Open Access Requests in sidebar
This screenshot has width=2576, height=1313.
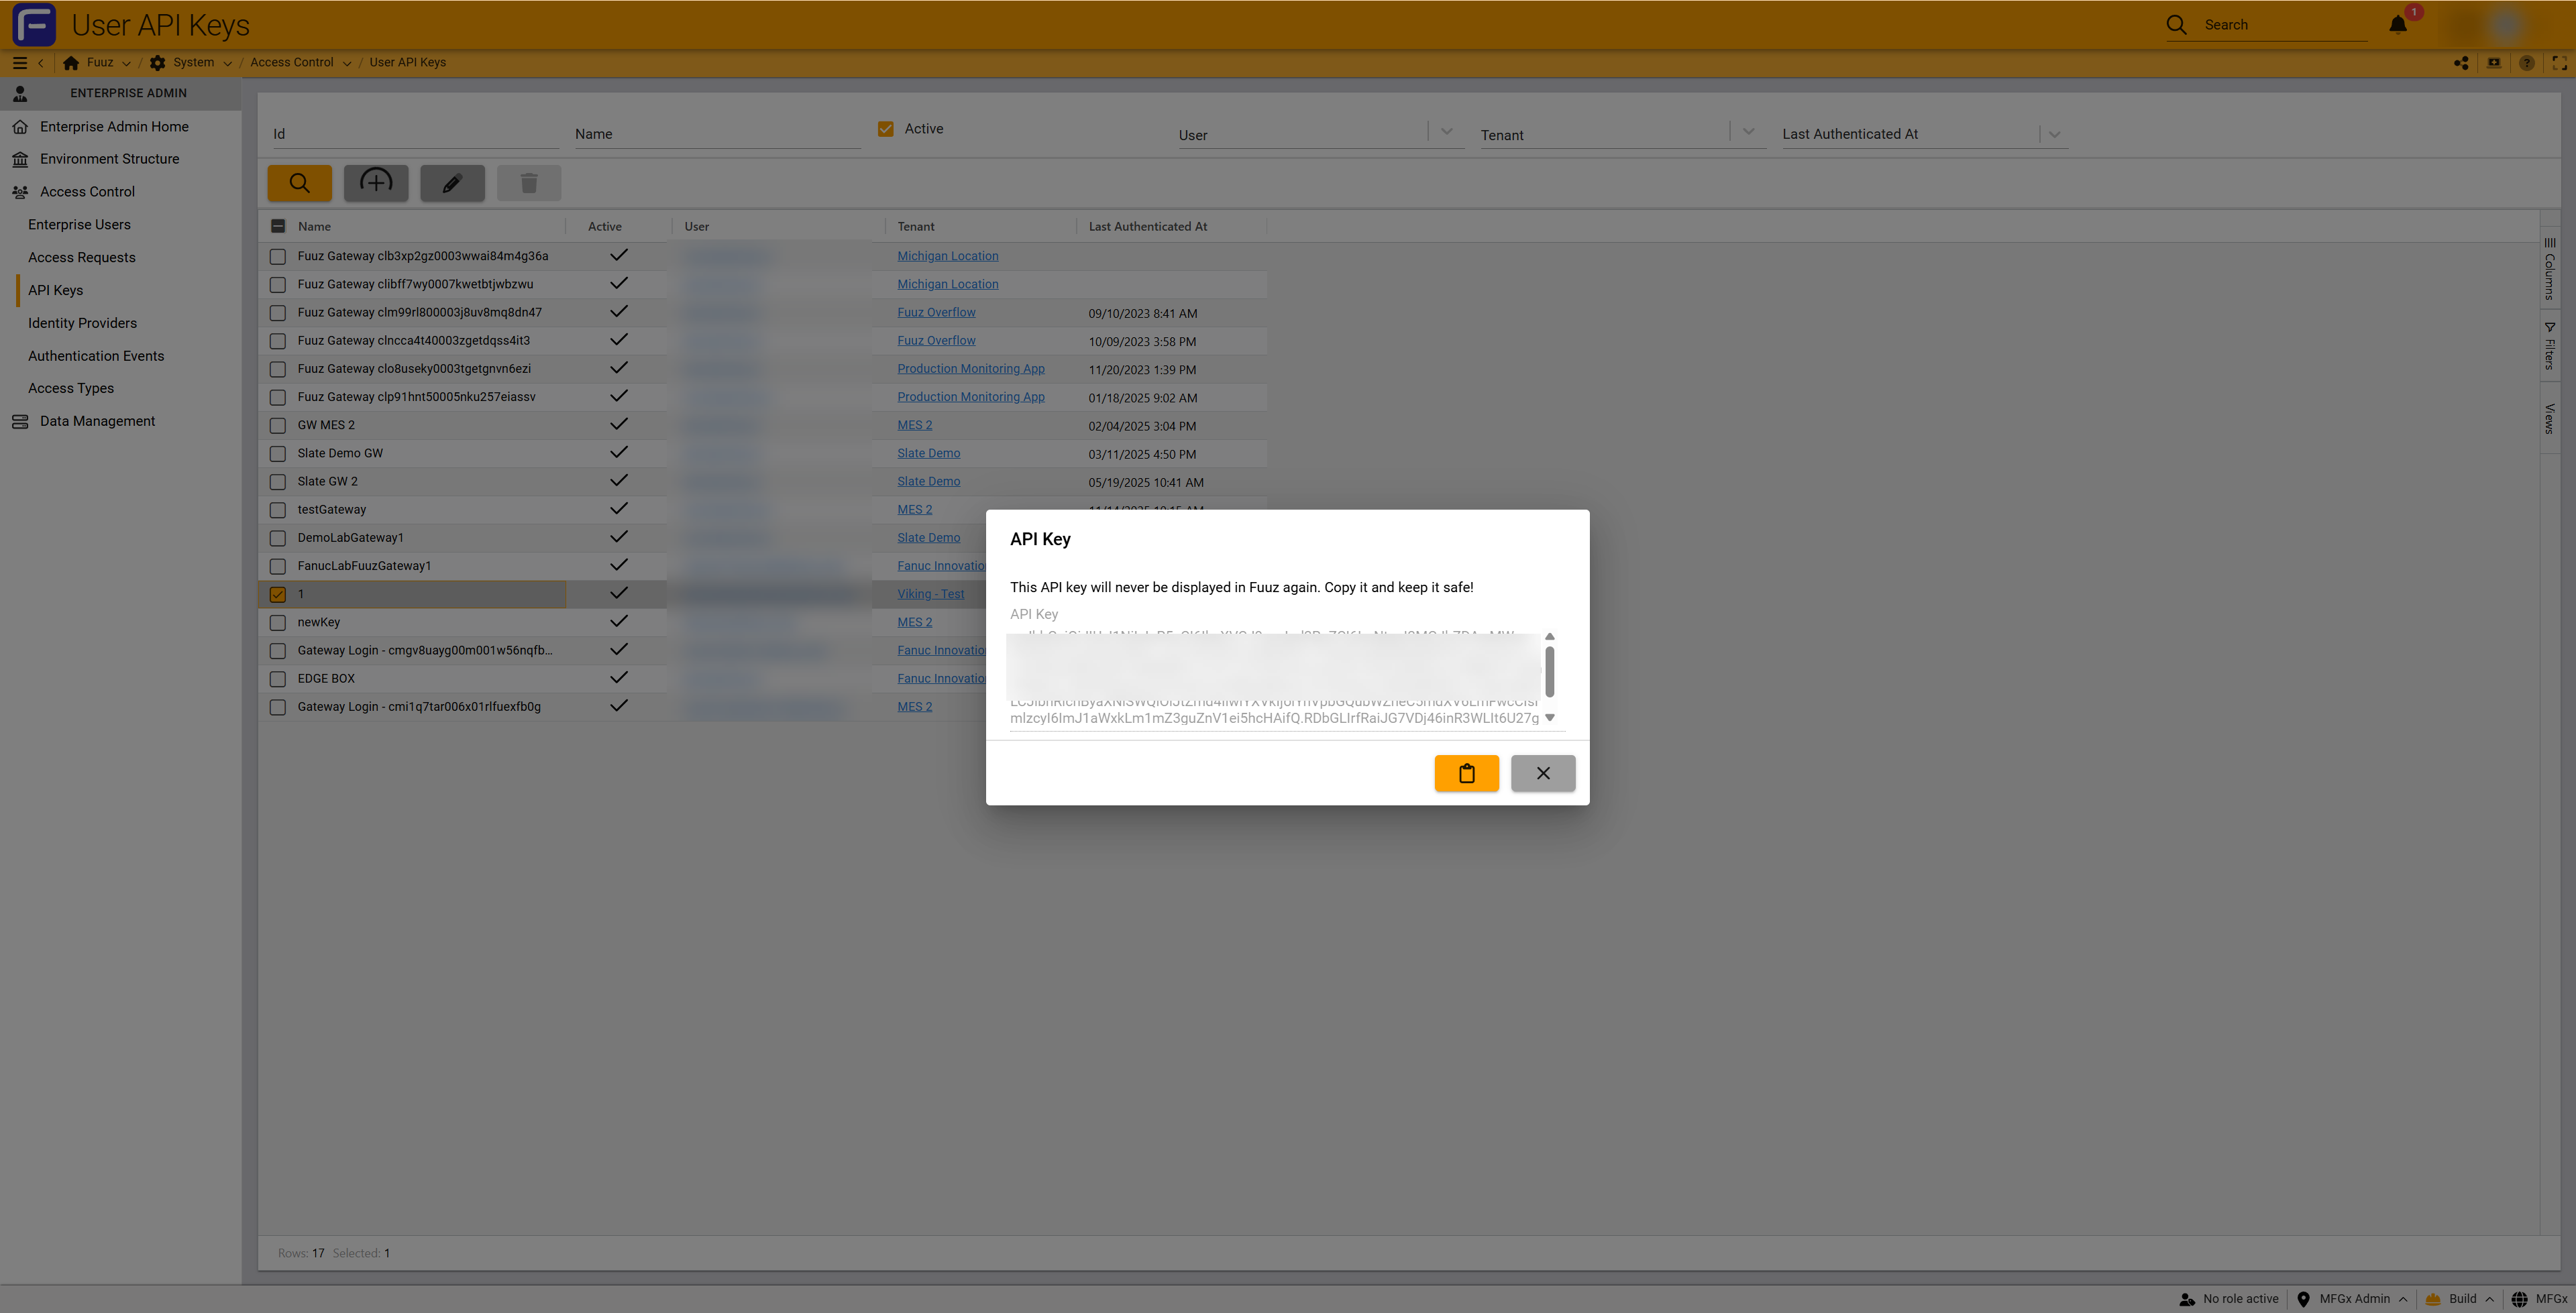tap(81, 257)
